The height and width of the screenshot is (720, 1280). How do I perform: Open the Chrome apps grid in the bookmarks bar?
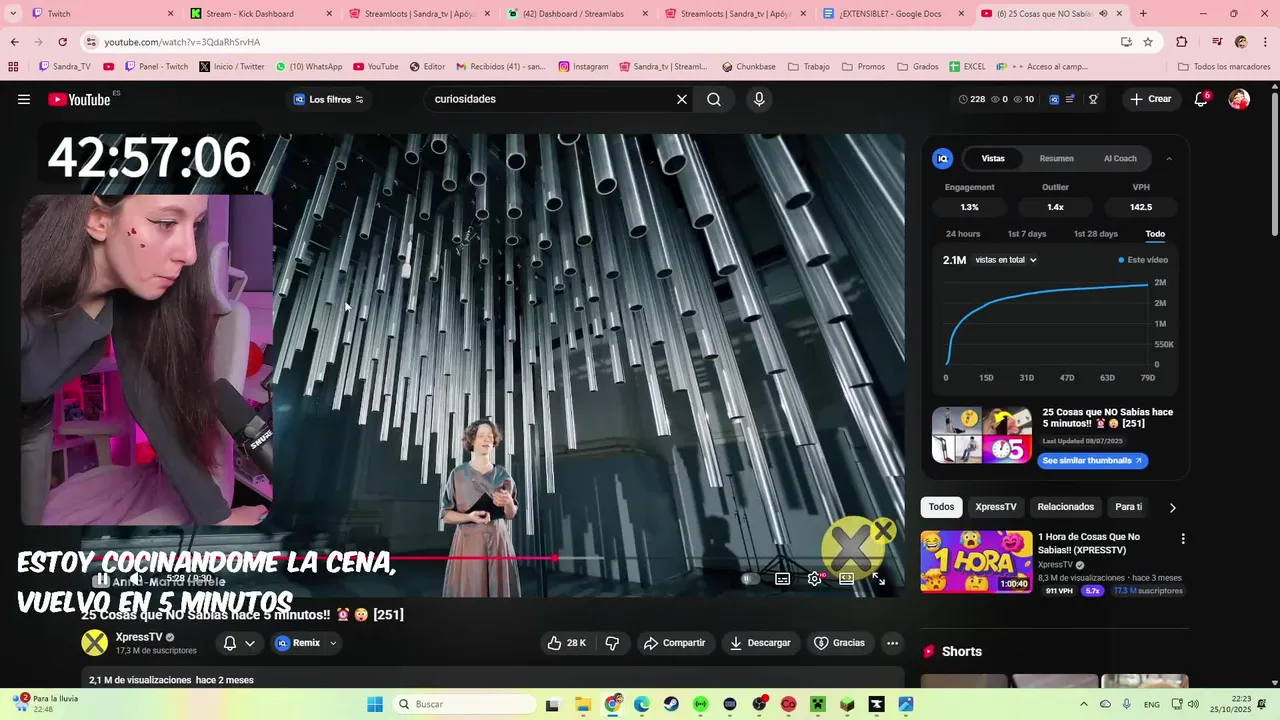[x=13, y=67]
